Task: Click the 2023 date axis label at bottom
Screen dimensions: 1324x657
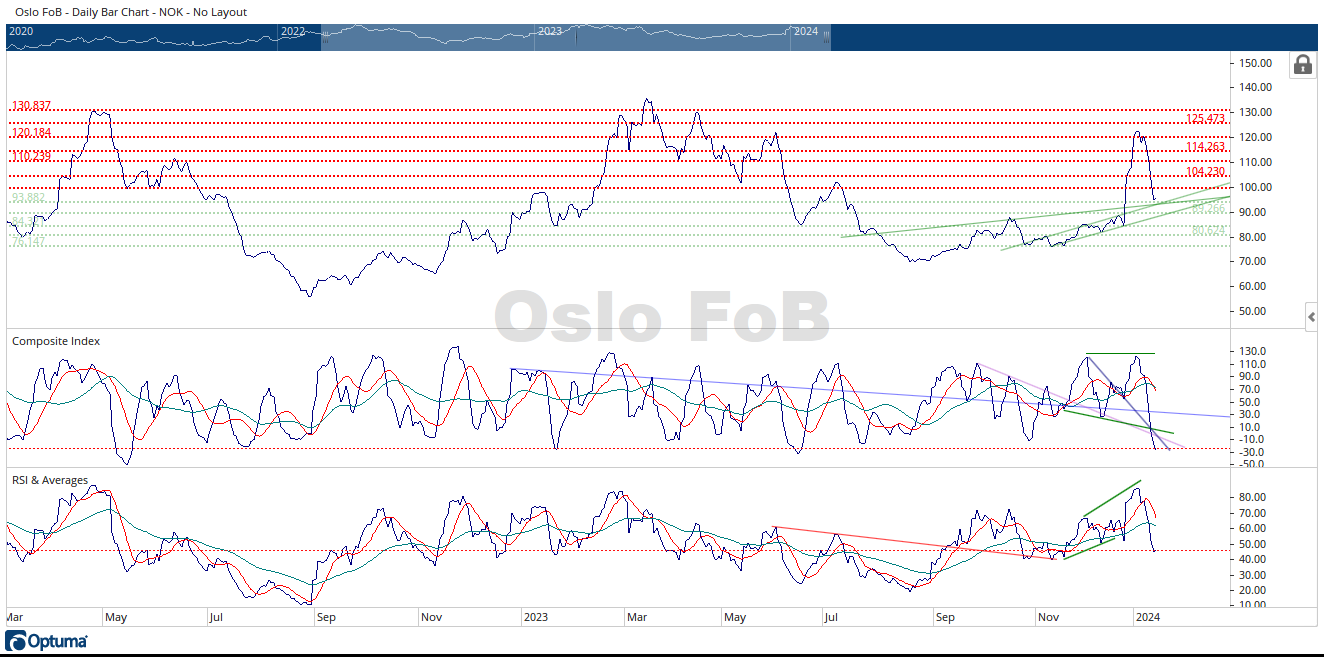Action: (x=536, y=618)
